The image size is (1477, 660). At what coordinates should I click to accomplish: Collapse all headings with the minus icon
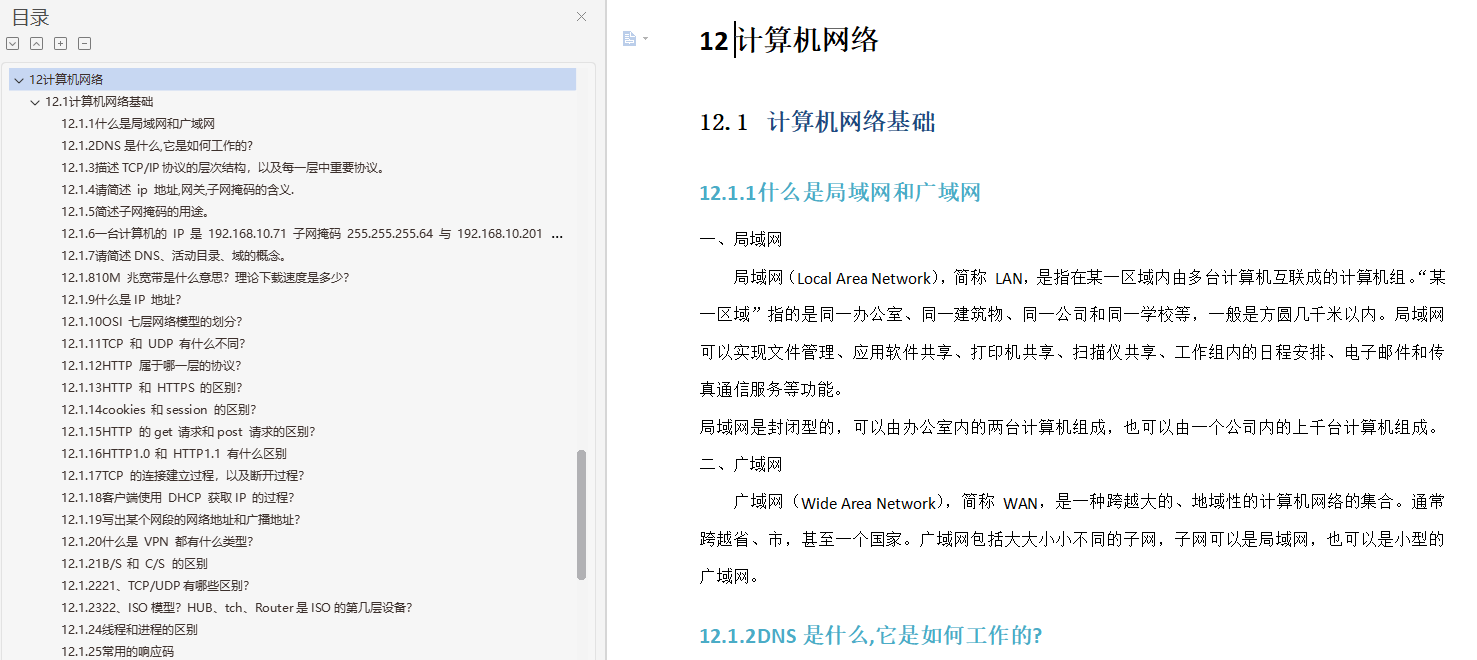coord(84,43)
